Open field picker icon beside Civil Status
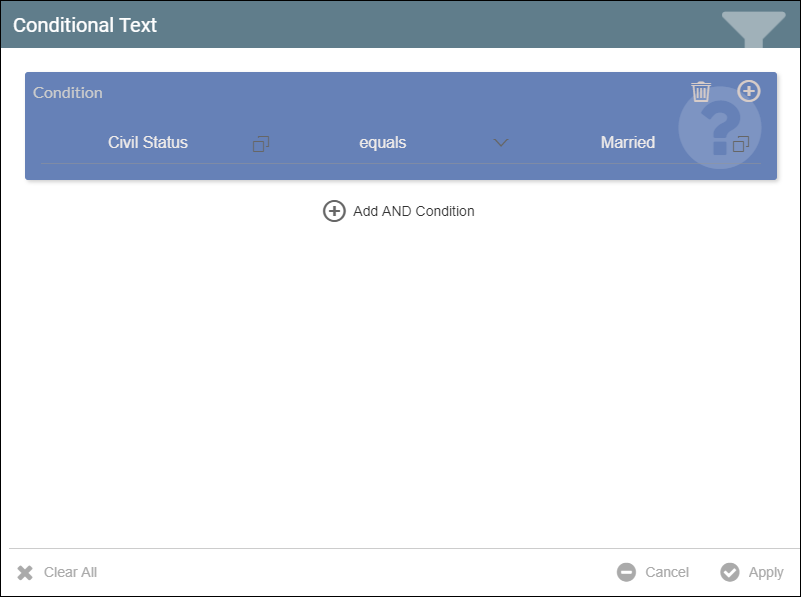Screen dimensions: 801x597 coord(261,143)
